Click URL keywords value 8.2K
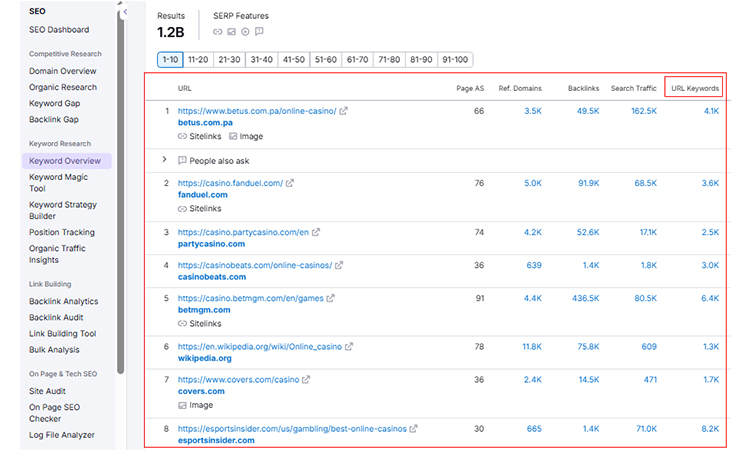 click(x=710, y=429)
